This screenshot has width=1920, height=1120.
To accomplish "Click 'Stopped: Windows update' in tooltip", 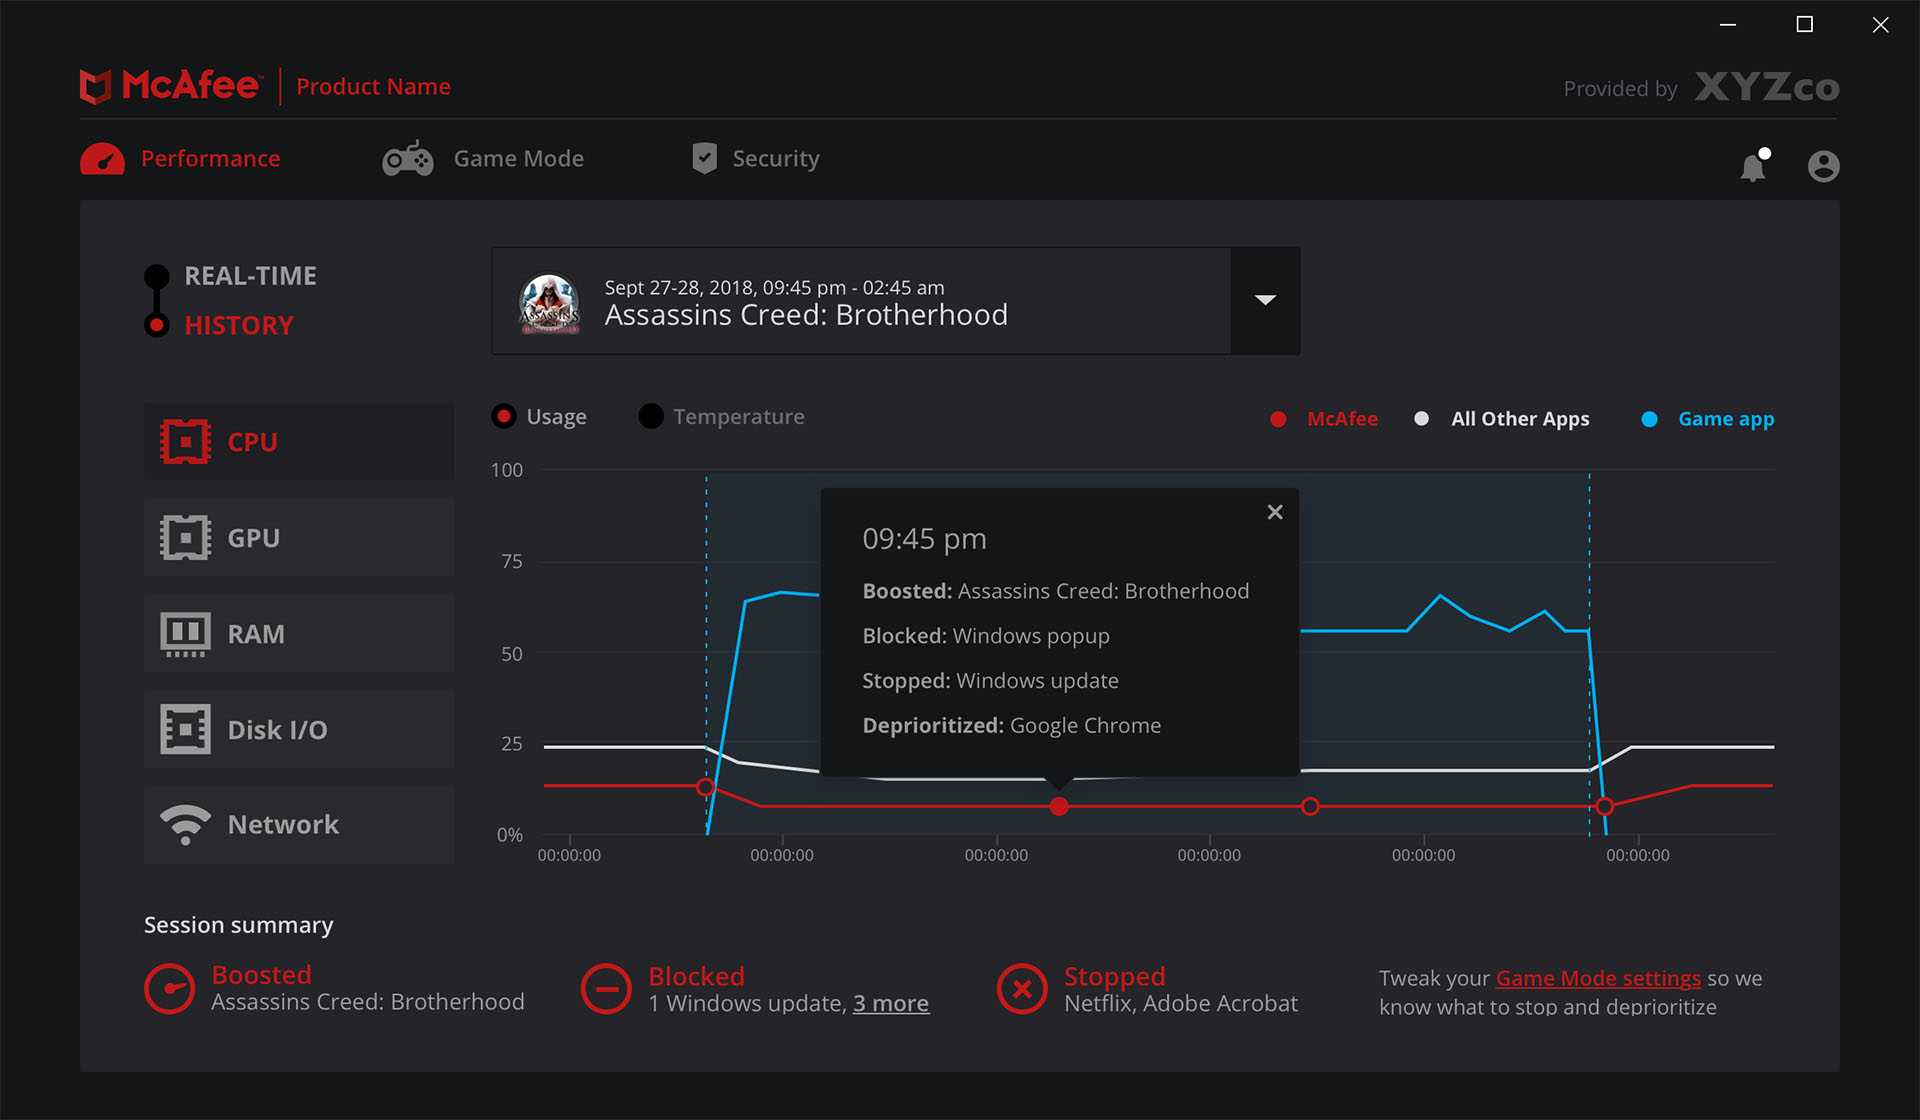I will [x=990, y=681].
